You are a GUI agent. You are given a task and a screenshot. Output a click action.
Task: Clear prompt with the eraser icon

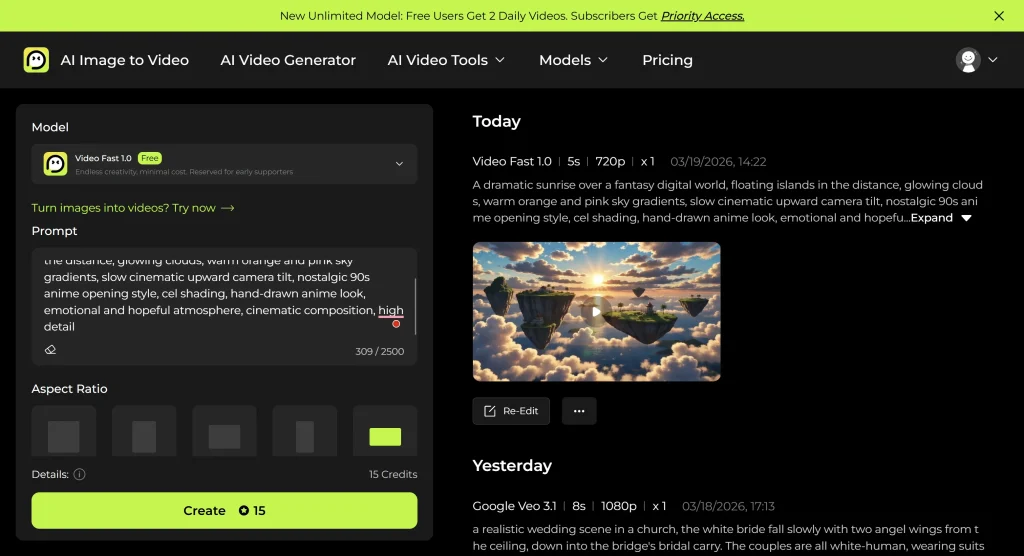50,350
